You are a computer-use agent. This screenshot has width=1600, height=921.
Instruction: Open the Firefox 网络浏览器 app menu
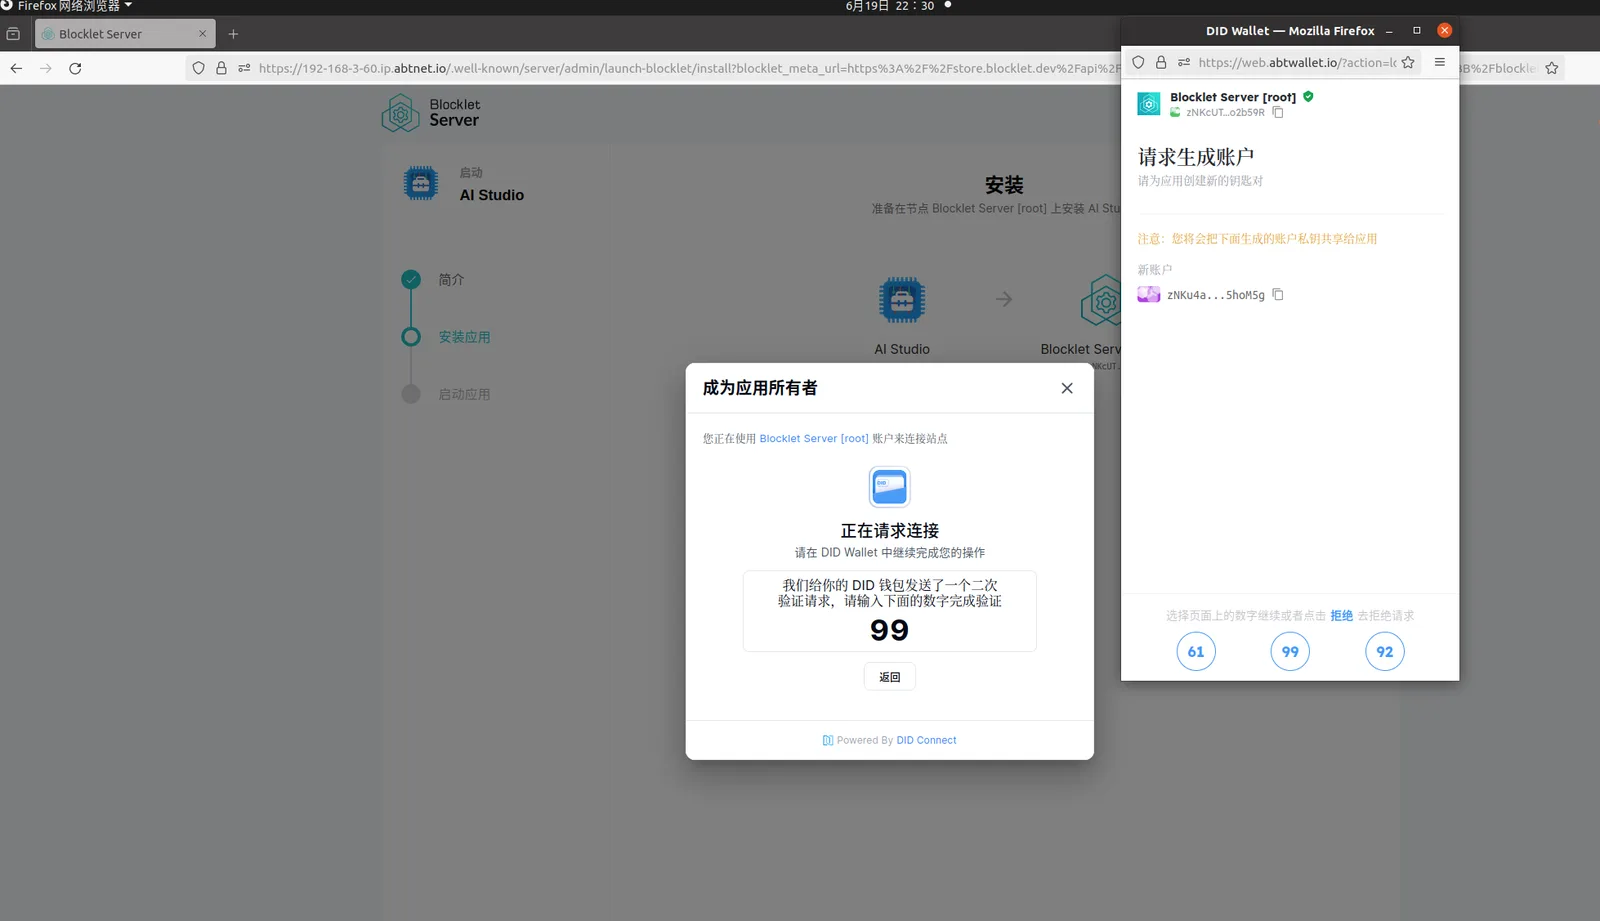pyautogui.click(x=67, y=6)
